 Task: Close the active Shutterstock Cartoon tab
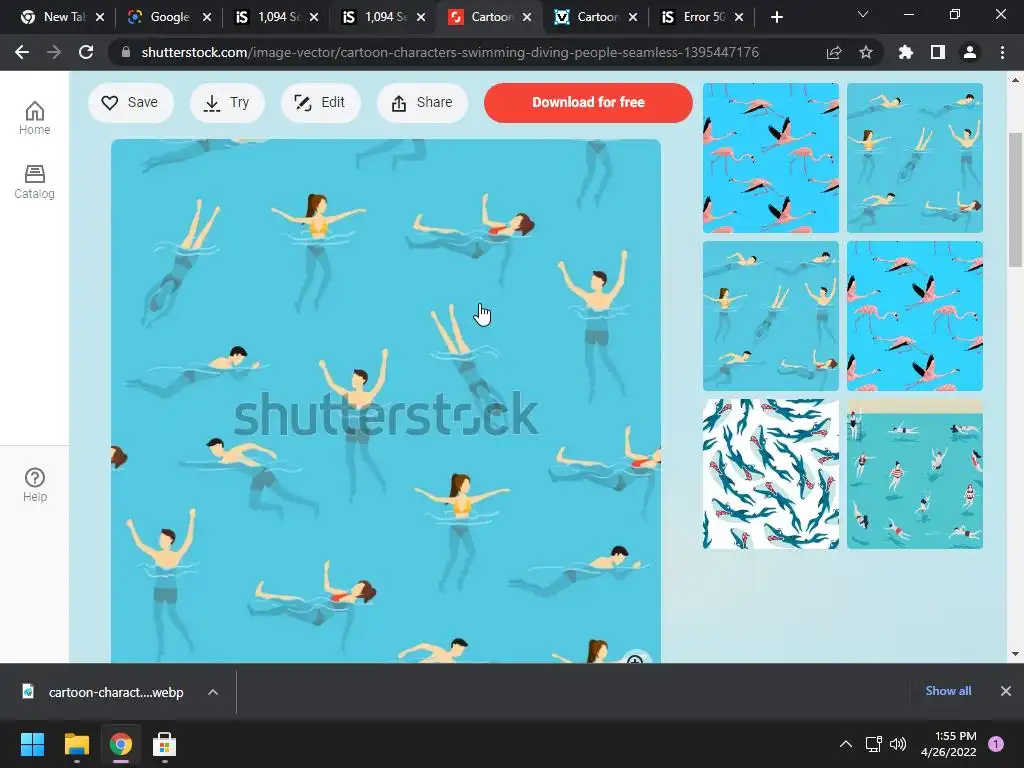click(x=527, y=18)
